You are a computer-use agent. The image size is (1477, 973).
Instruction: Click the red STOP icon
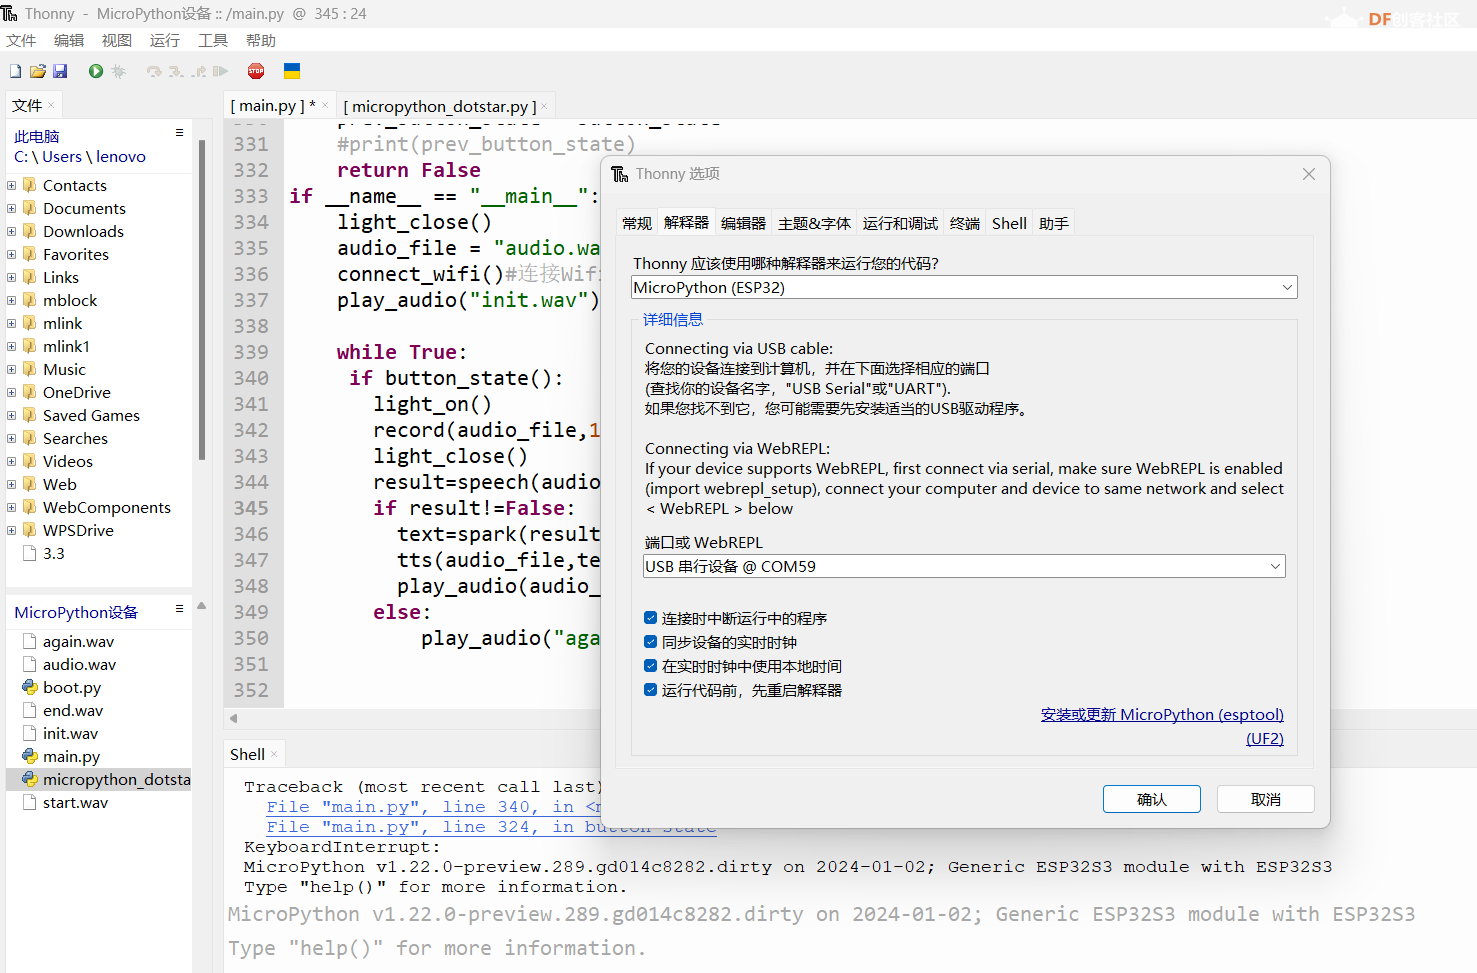coord(256,71)
